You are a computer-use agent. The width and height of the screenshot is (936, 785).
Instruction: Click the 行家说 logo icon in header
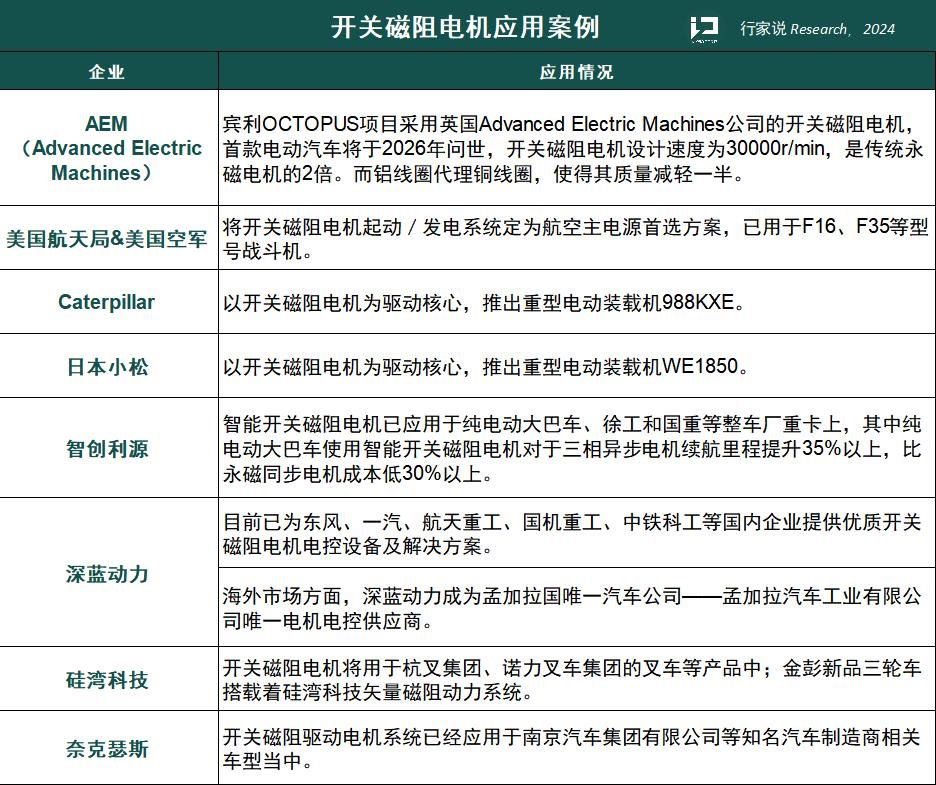click(x=704, y=28)
